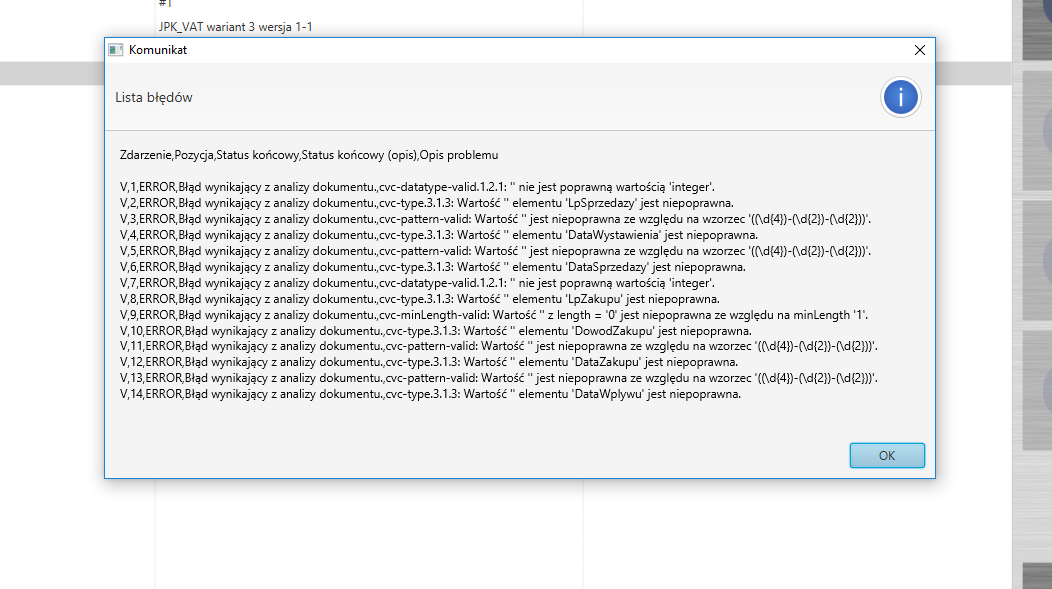Click the blue information icon
Viewport: 1052px width, 589px height.
[900, 97]
